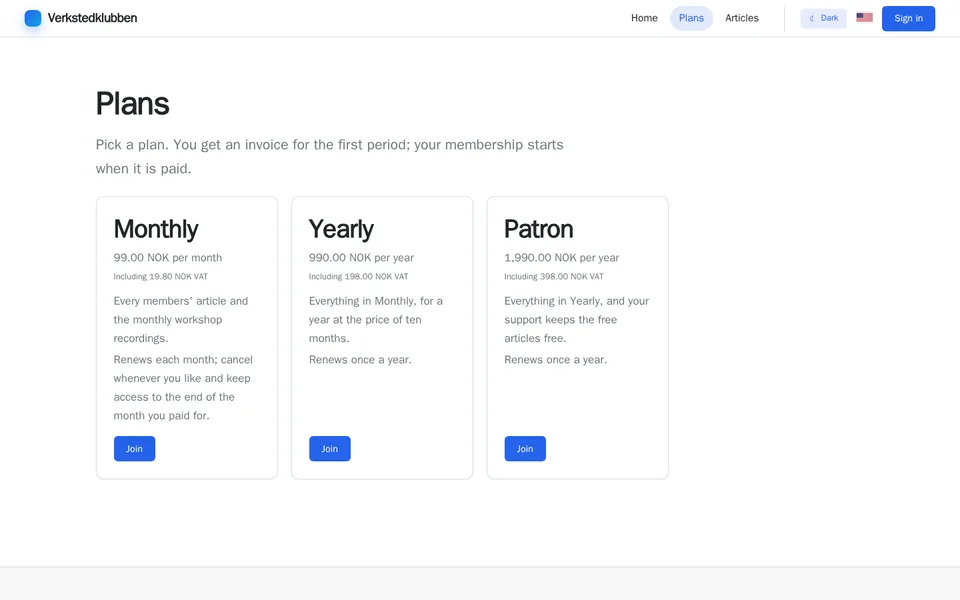The height and width of the screenshot is (600, 960).
Task: Click the Plans page heading
Action: pos(132,103)
